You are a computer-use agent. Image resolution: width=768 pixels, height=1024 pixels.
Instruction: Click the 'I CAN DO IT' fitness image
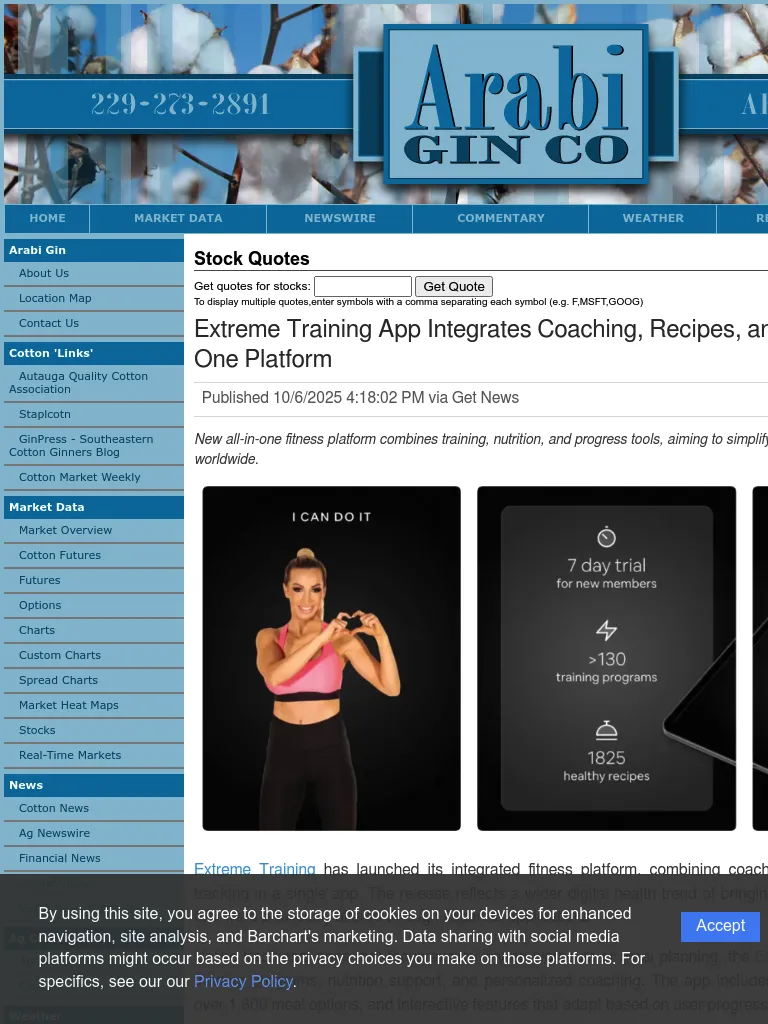[331, 658]
